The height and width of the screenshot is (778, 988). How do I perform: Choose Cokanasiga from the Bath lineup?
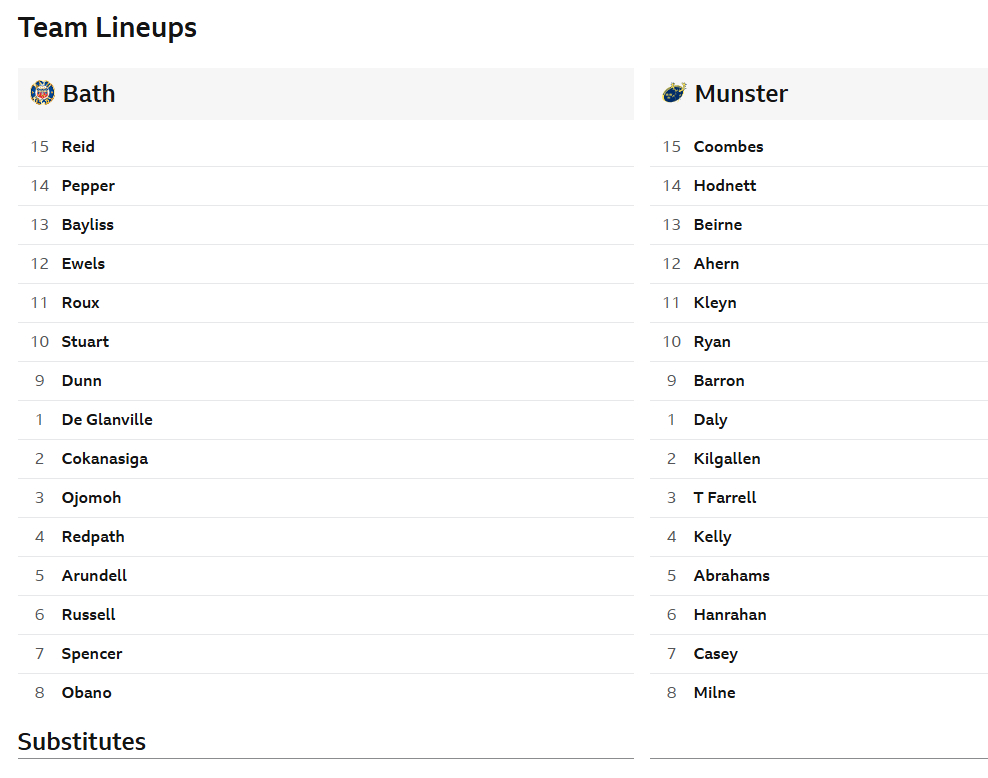105,459
